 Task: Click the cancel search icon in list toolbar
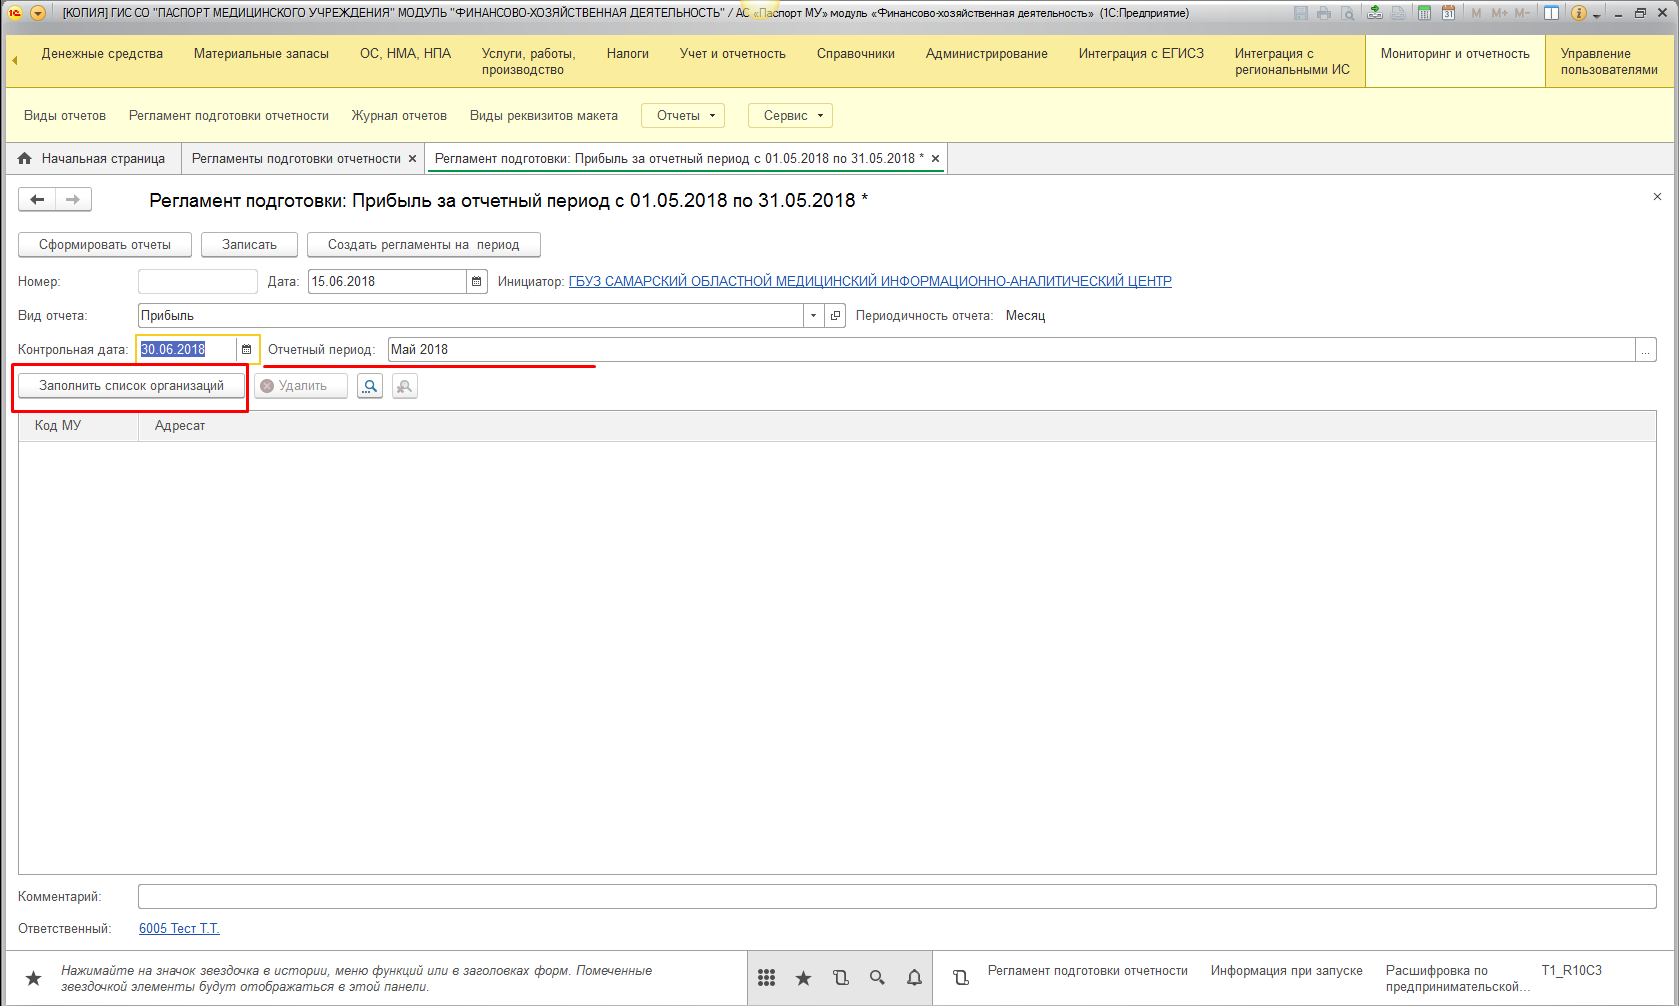404,386
